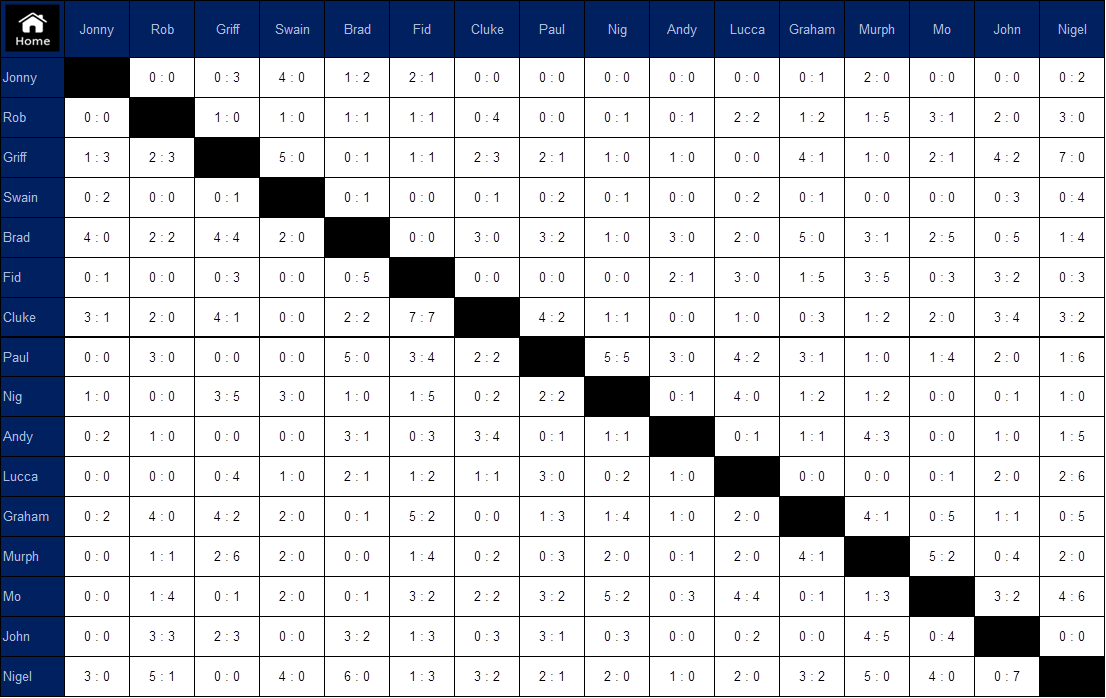The height and width of the screenshot is (698, 1106).
Task: Click the Murph row label
Action: click(x=32, y=556)
